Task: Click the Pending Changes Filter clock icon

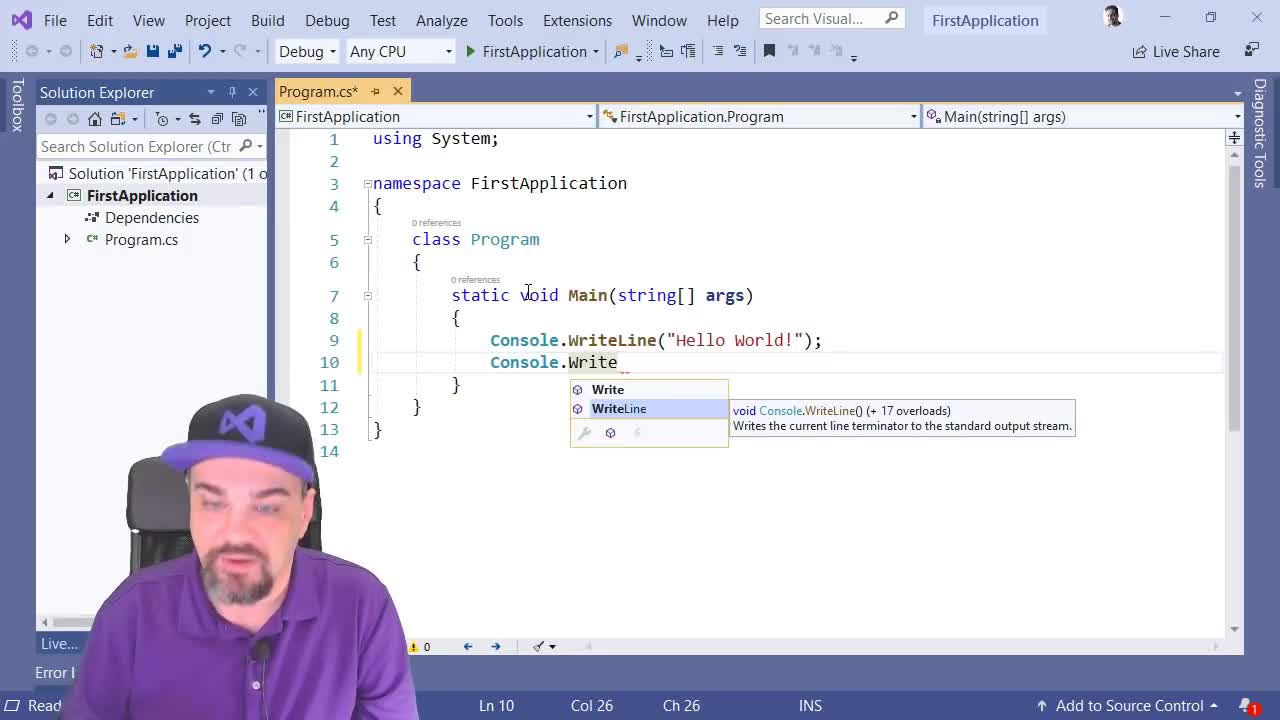Action: [x=162, y=119]
